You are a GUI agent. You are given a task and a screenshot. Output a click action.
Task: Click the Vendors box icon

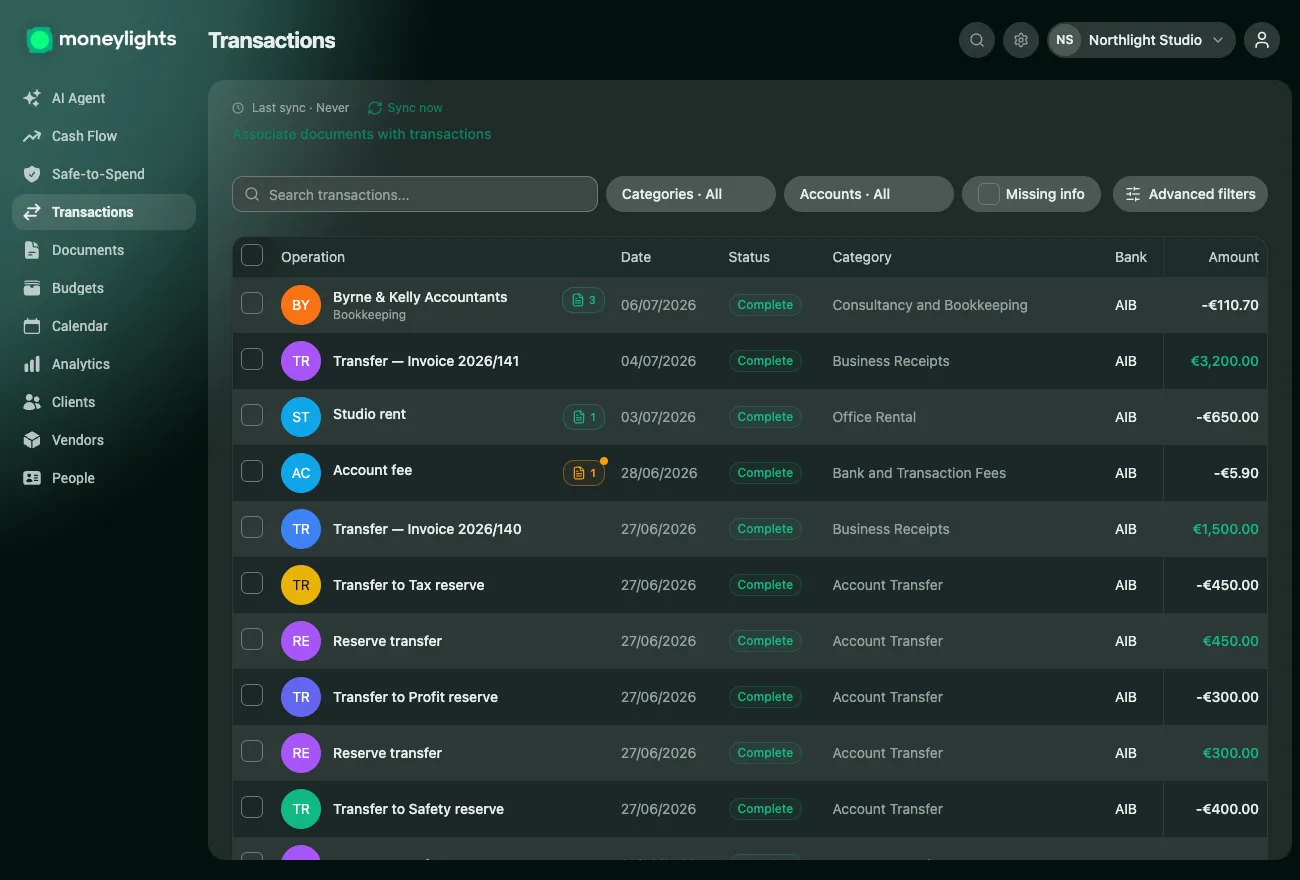pos(32,440)
